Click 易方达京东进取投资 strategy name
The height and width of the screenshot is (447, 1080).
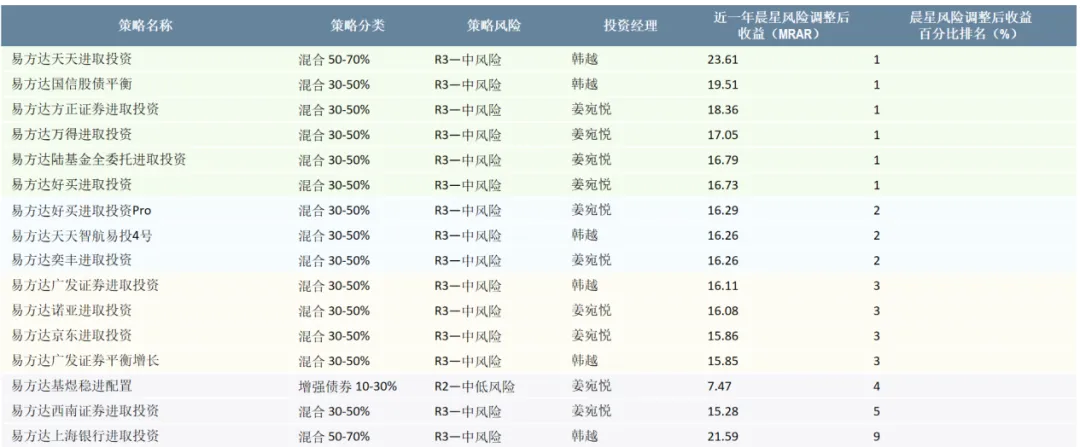click(71, 335)
